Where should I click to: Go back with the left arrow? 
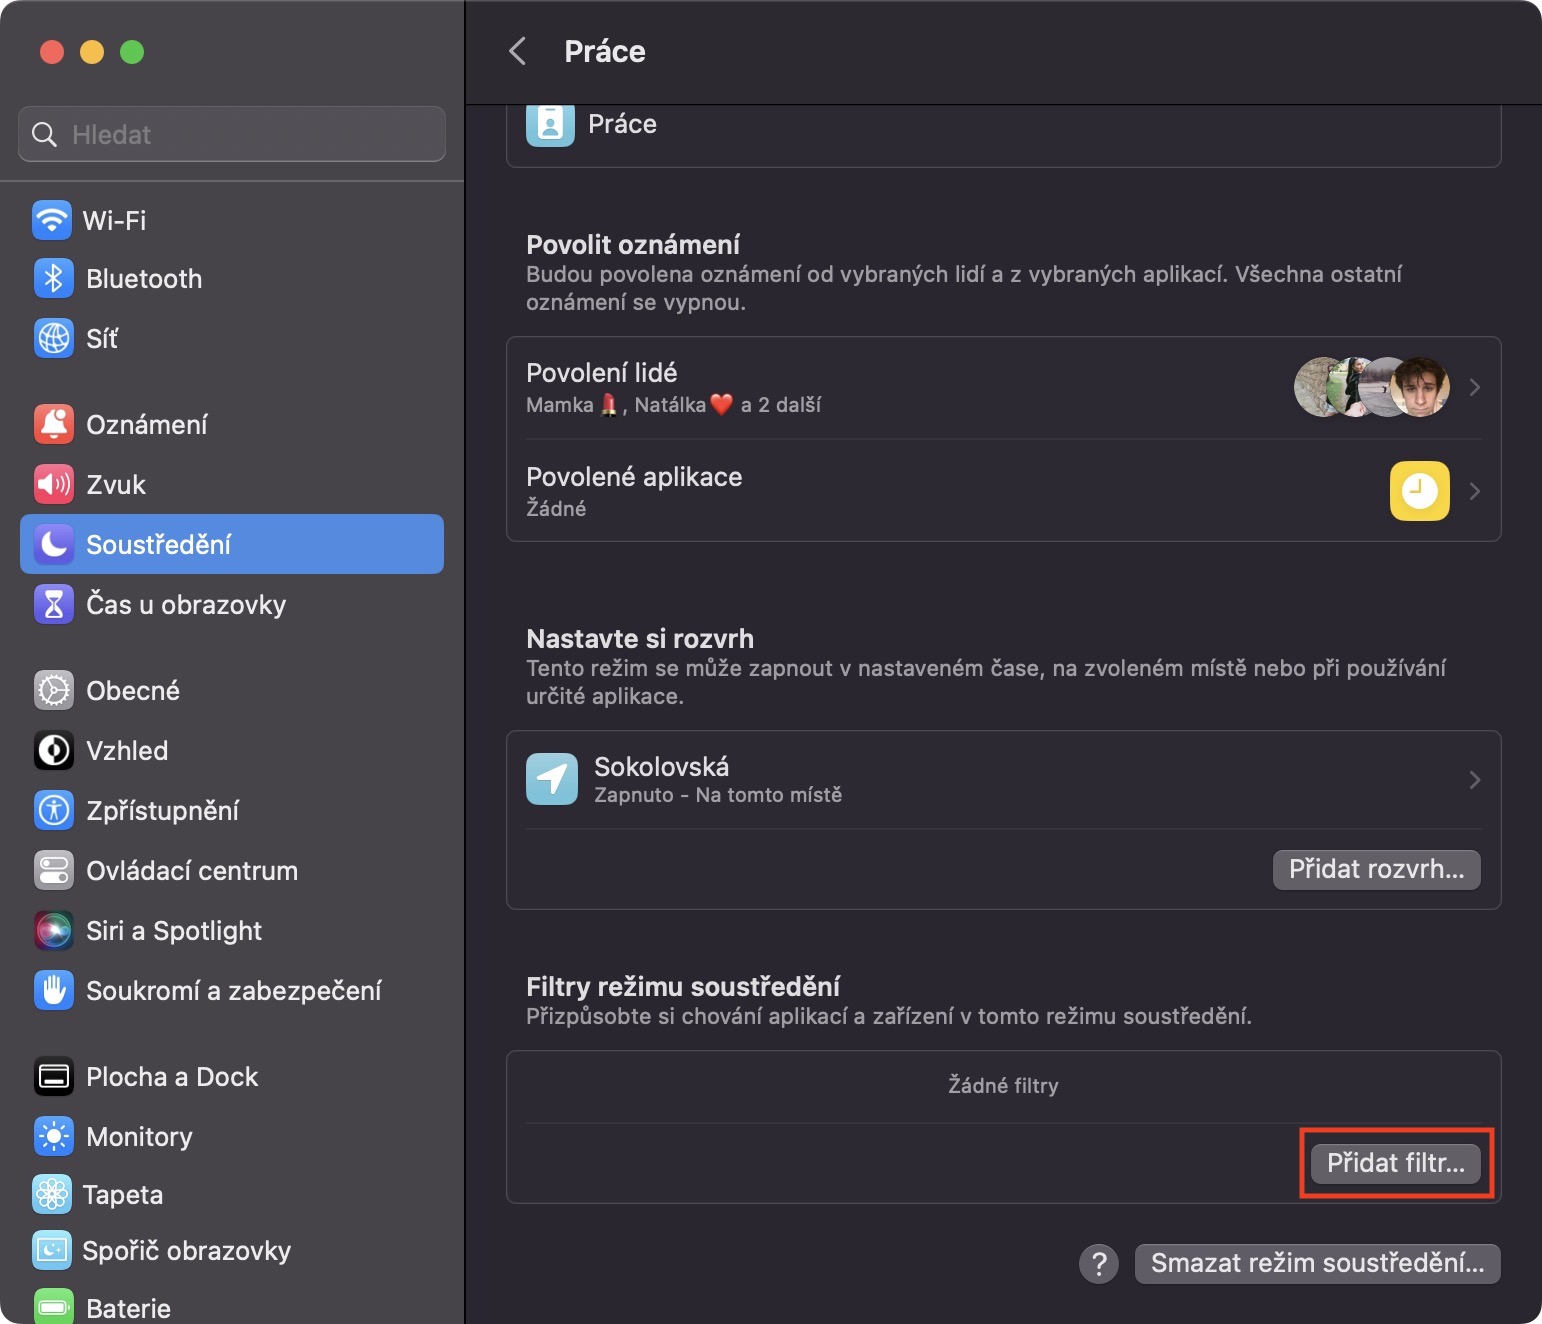[518, 51]
